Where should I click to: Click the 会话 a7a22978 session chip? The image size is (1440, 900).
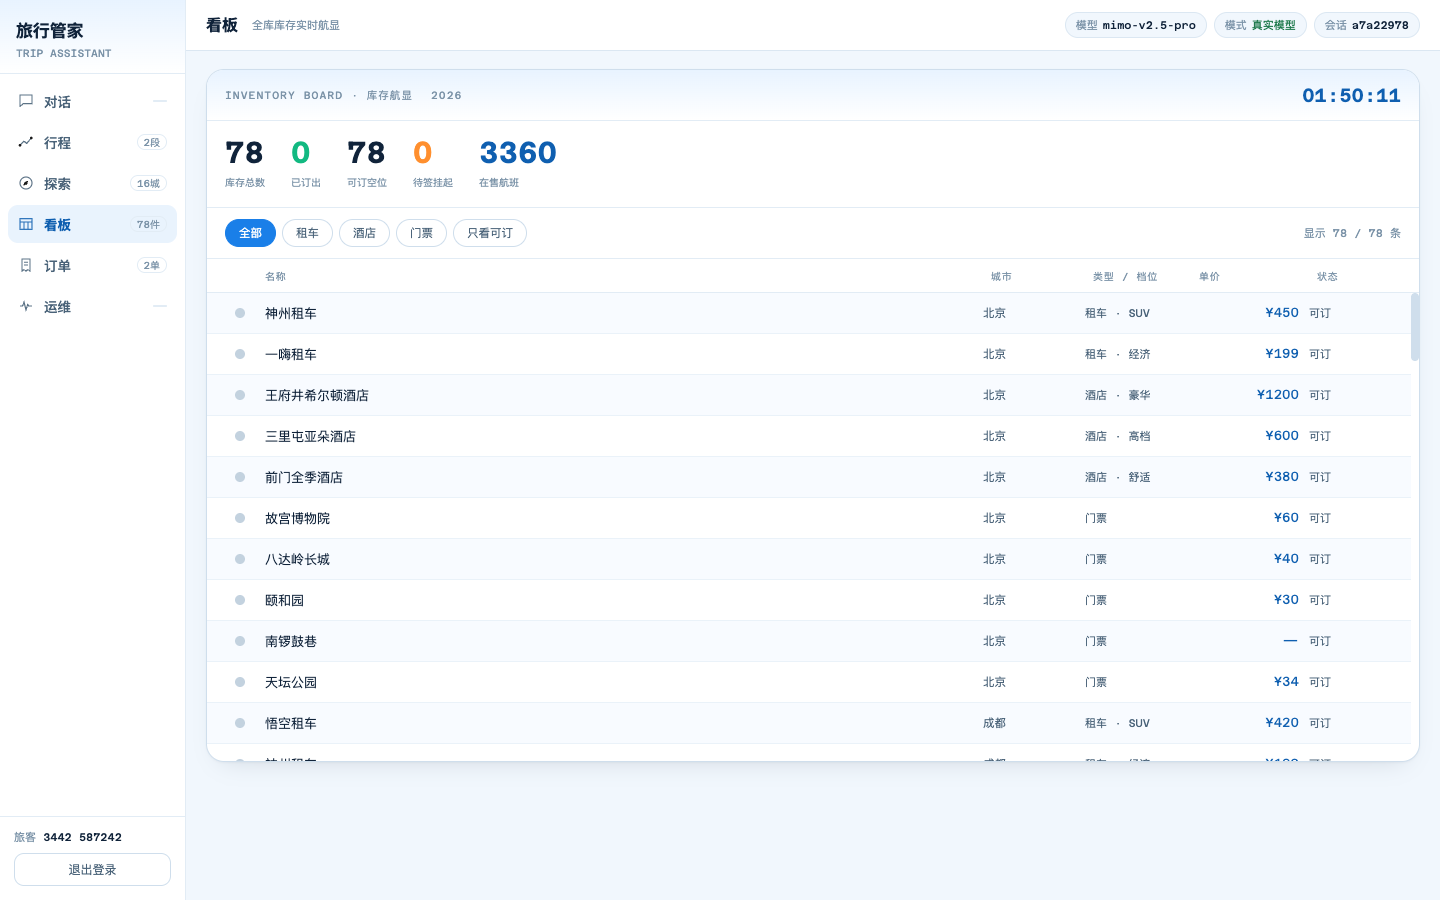click(1367, 25)
